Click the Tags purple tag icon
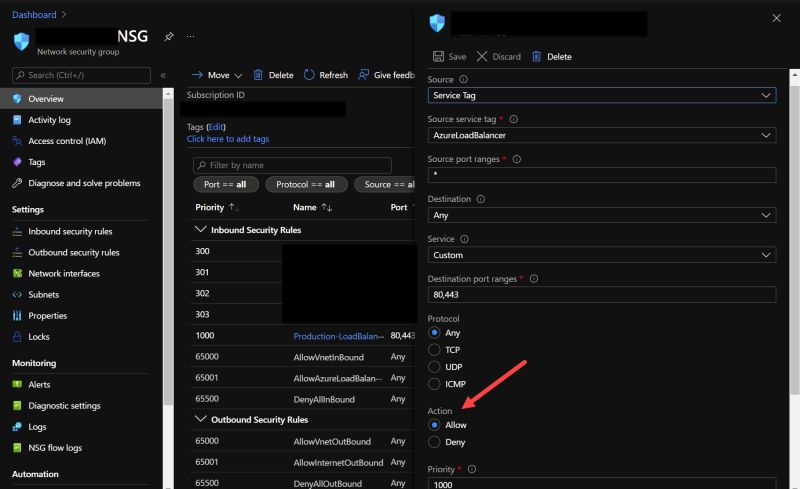800x489 pixels. pos(17,162)
